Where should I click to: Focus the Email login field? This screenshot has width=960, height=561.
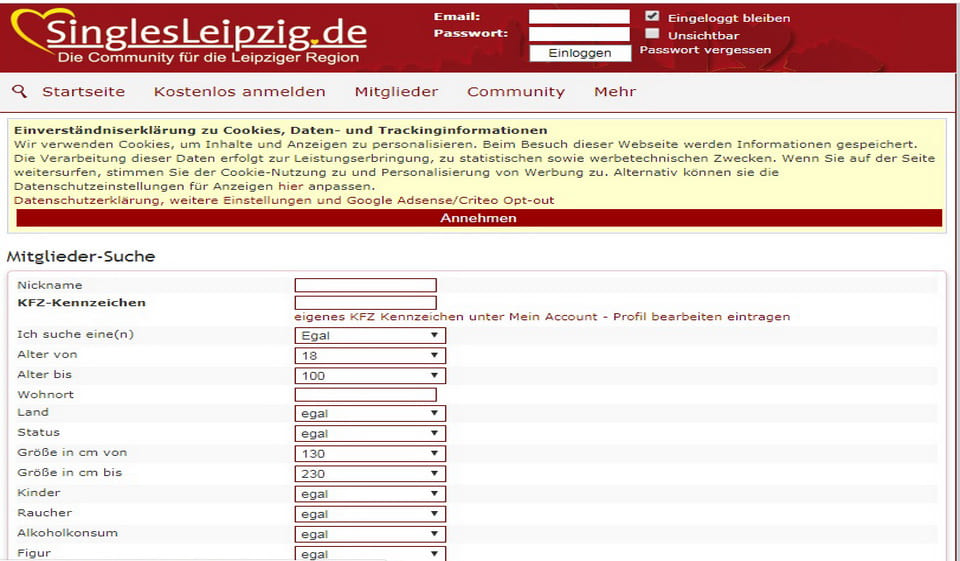tap(579, 17)
